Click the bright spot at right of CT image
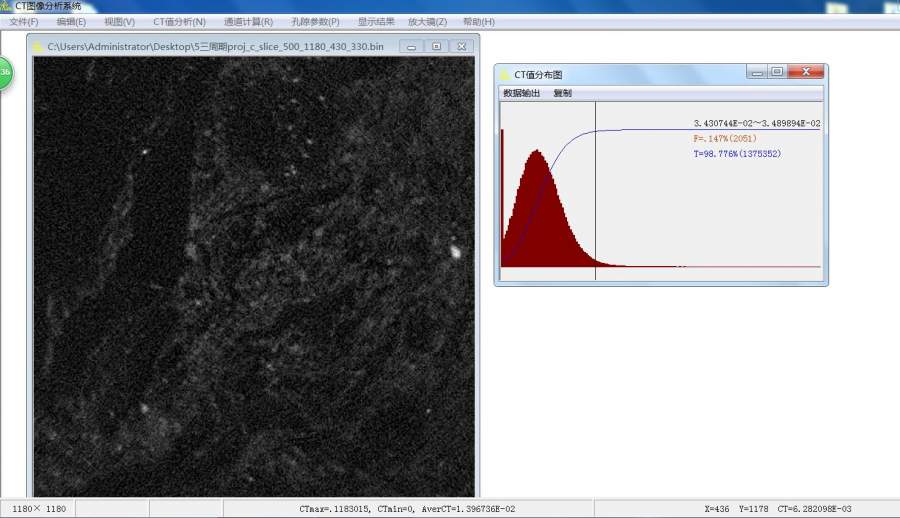The image size is (900, 518). tap(456, 252)
